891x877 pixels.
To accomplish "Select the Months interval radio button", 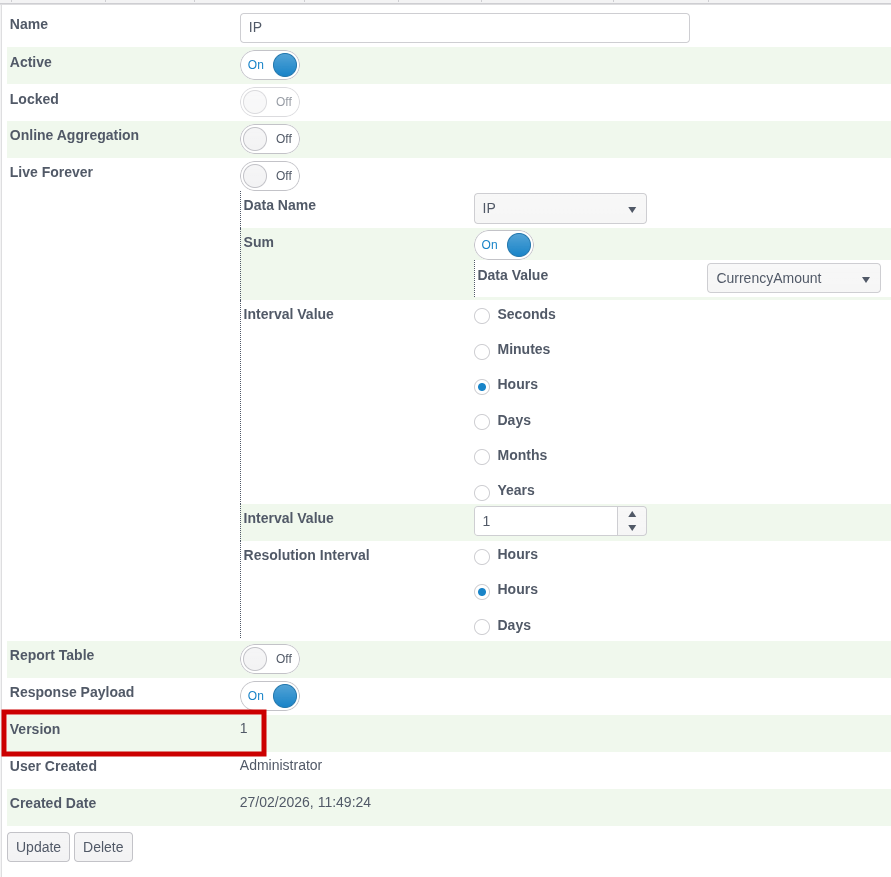I will coord(482,457).
